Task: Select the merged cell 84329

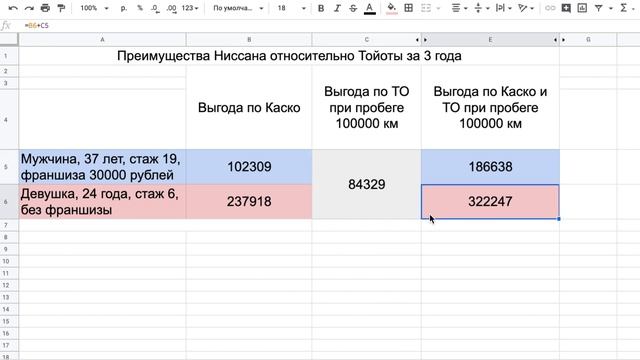Action: click(x=367, y=184)
